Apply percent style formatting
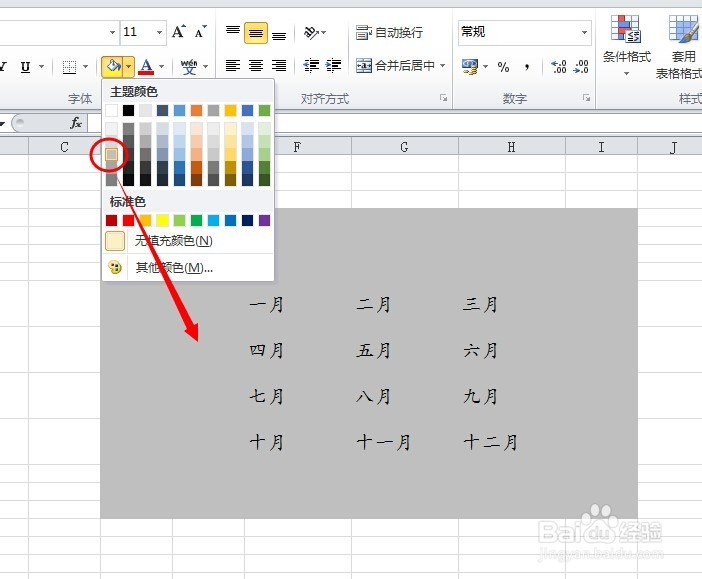This screenshot has height=579, width=702. click(x=503, y=67)
